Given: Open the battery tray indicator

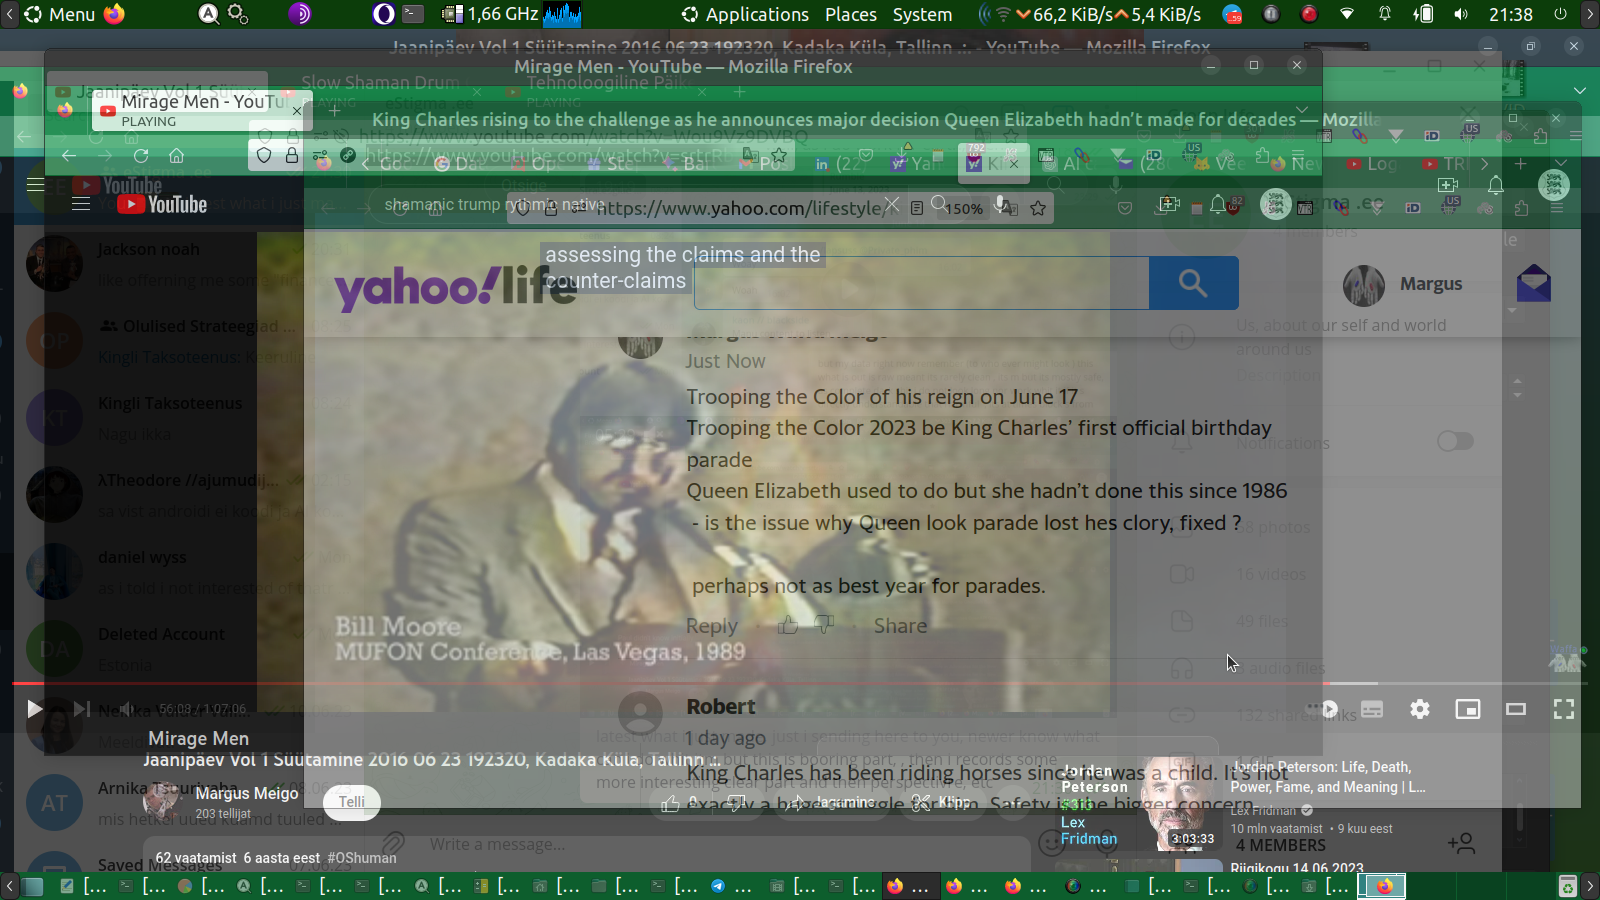Looking at the screenshot, I should pos(1423,14).
